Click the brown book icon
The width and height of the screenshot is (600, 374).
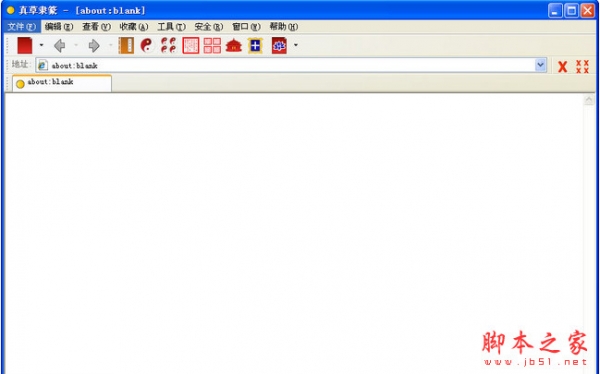click(x=126, y=46)
